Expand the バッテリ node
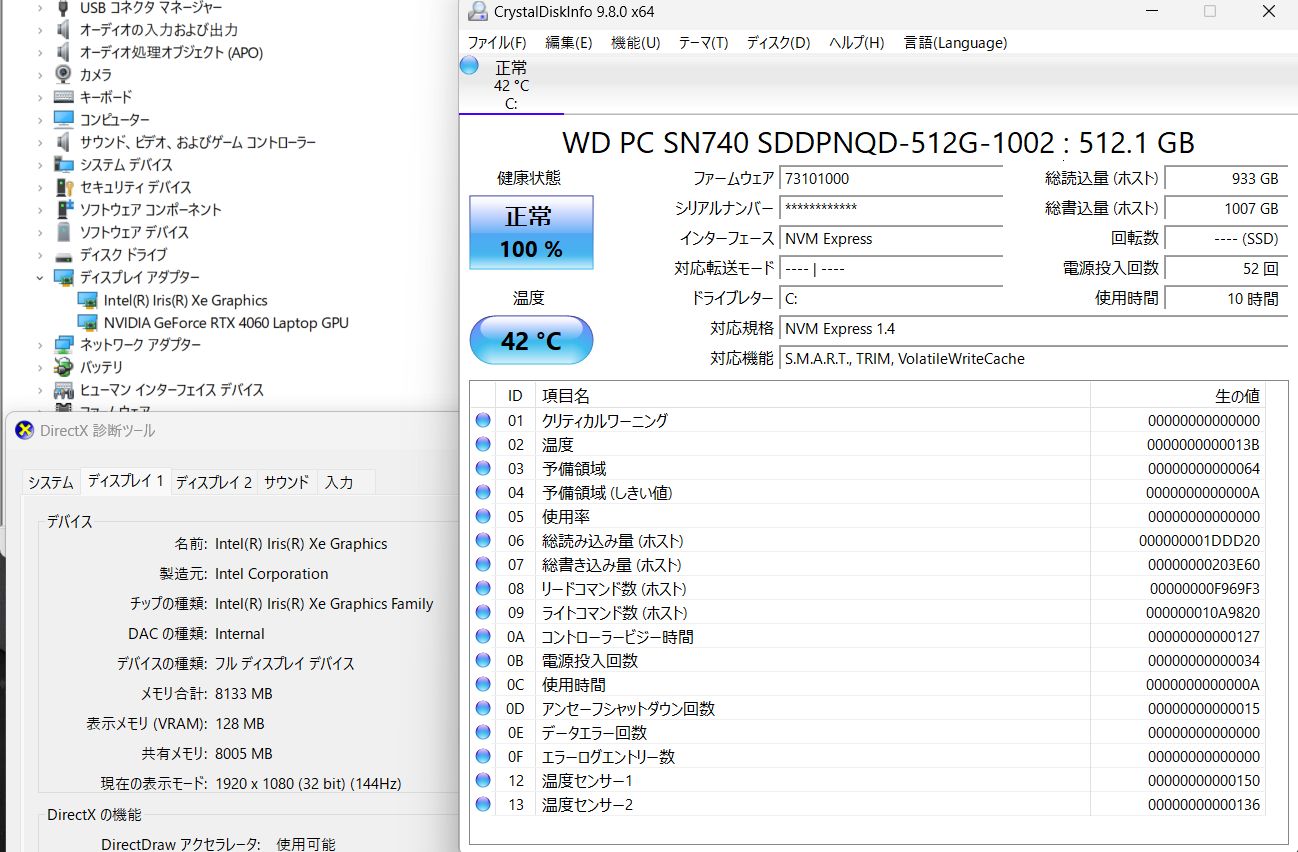 click(x=40, y=367)
